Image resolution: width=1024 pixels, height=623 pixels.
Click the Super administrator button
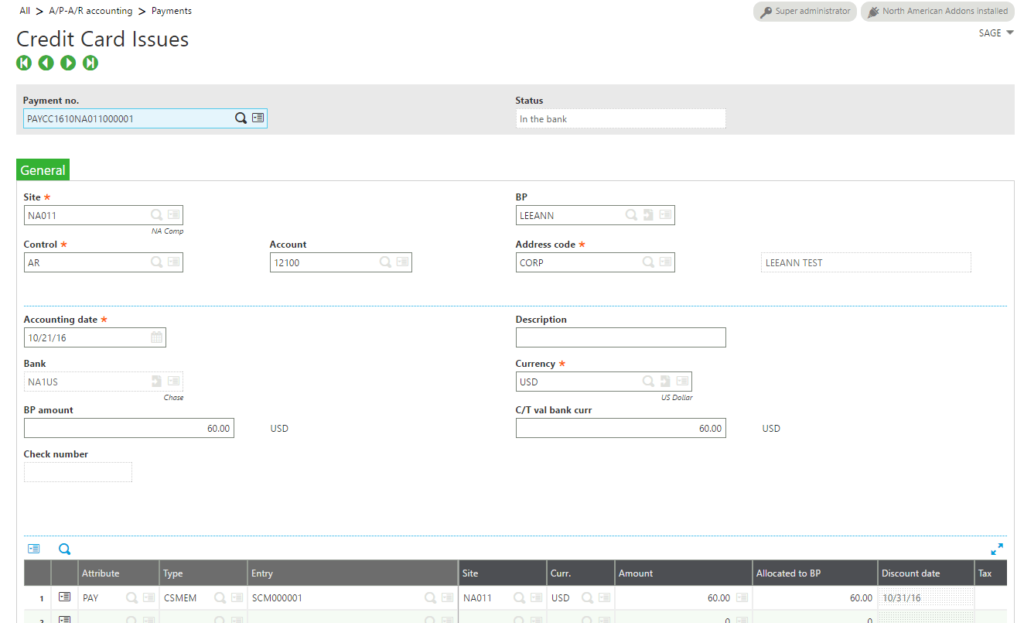[x=805, y=12]
